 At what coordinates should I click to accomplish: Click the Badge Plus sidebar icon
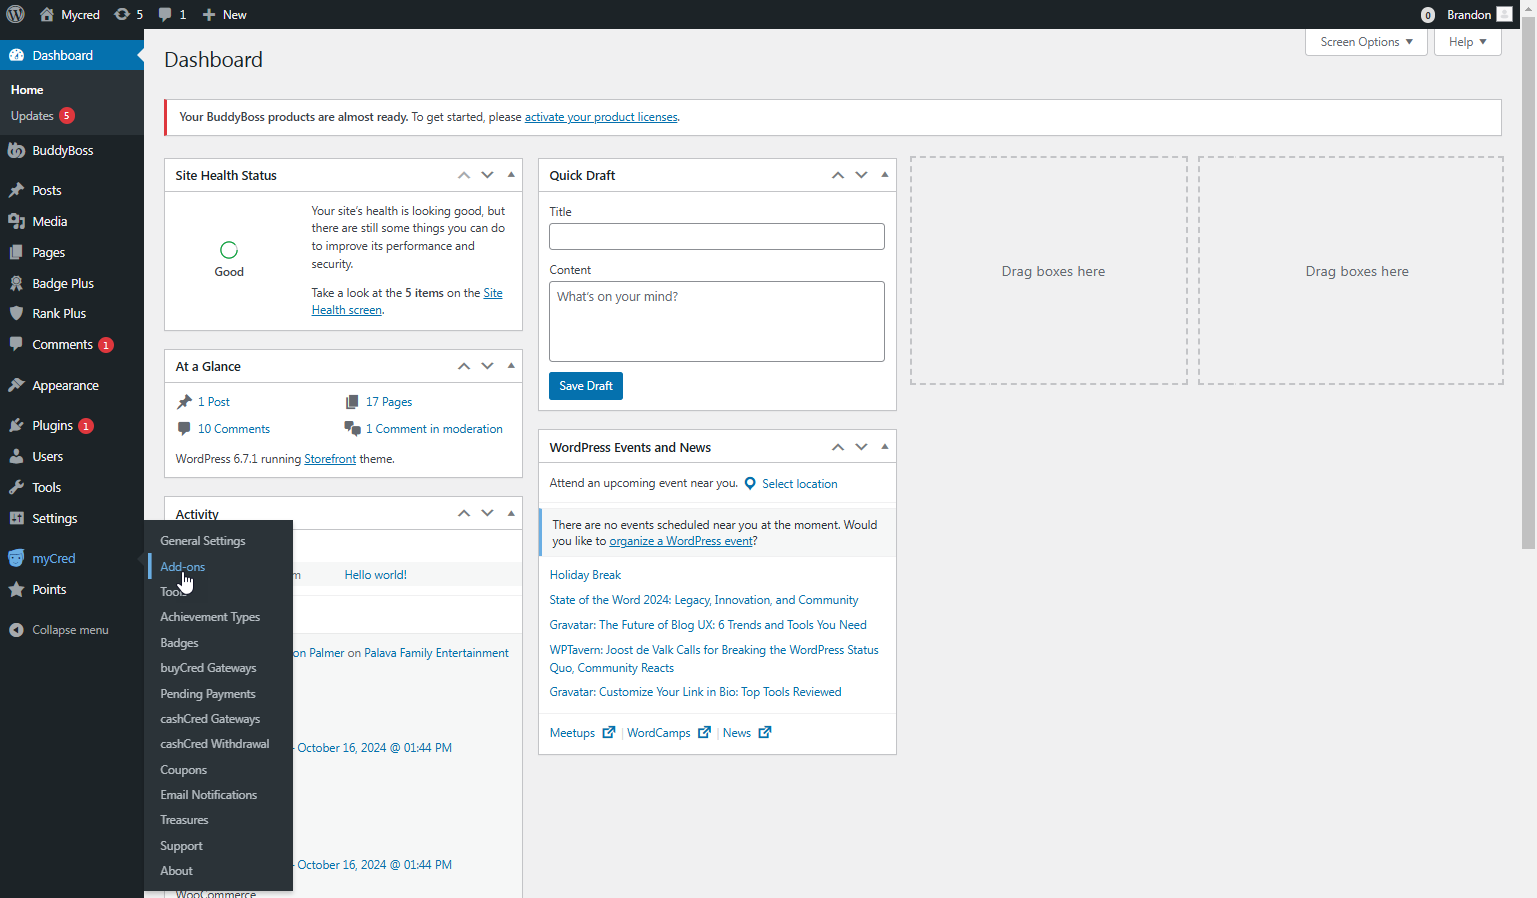point(18,283)
